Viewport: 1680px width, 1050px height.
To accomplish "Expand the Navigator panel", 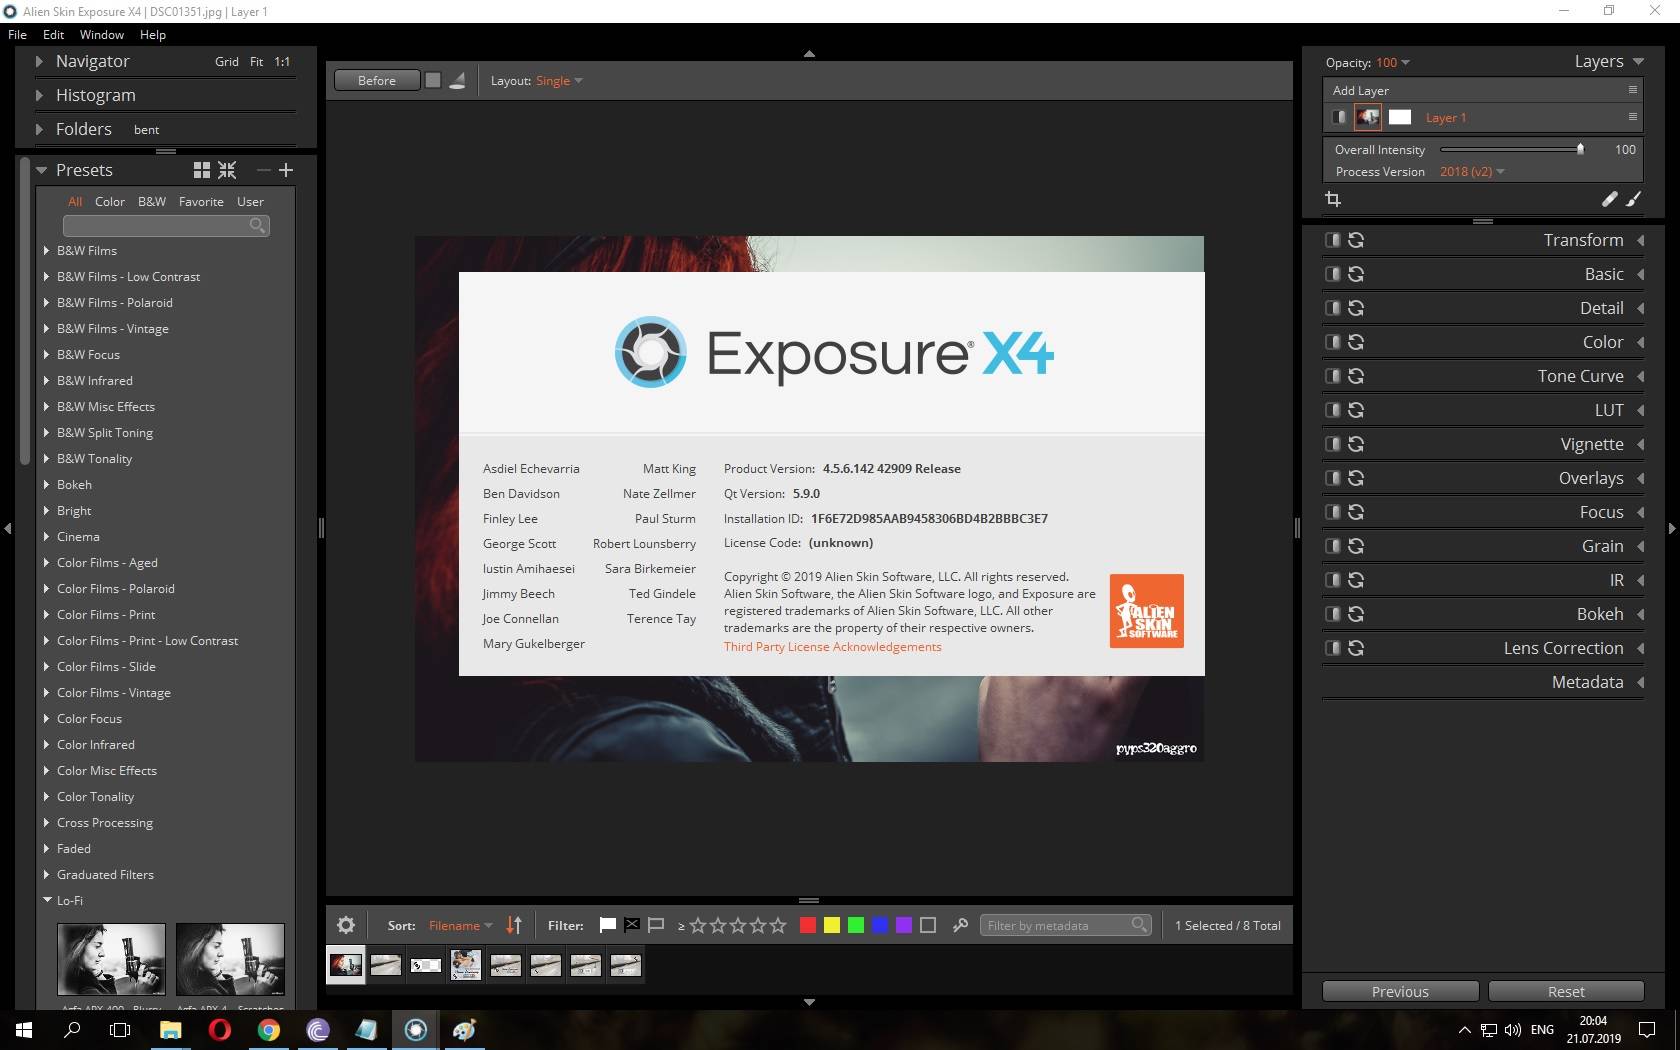I will point(39,61).
